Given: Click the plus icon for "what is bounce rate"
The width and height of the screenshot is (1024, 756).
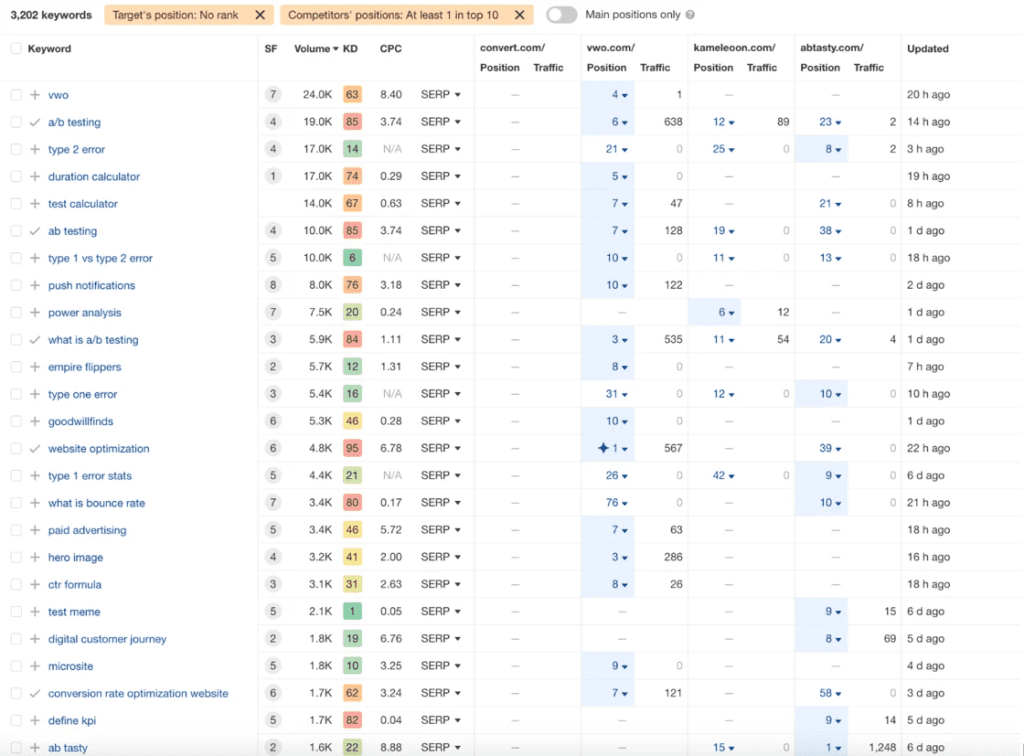Looking at the screenshot, I should pyautogui.click(x=35, y=503).
